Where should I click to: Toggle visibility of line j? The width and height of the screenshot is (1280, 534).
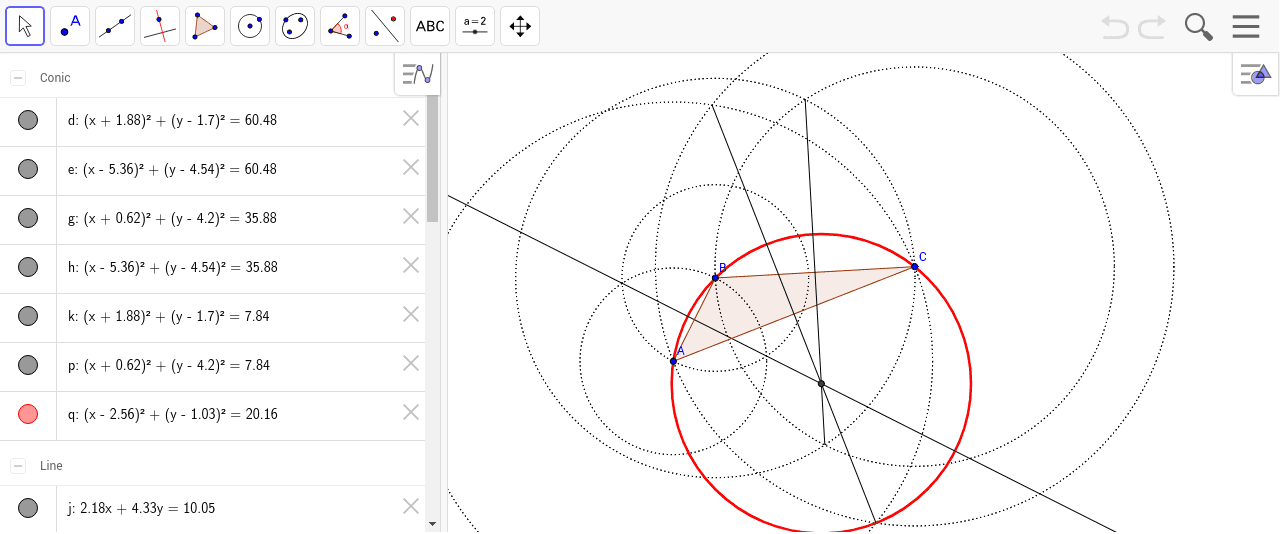pos(28,508)
